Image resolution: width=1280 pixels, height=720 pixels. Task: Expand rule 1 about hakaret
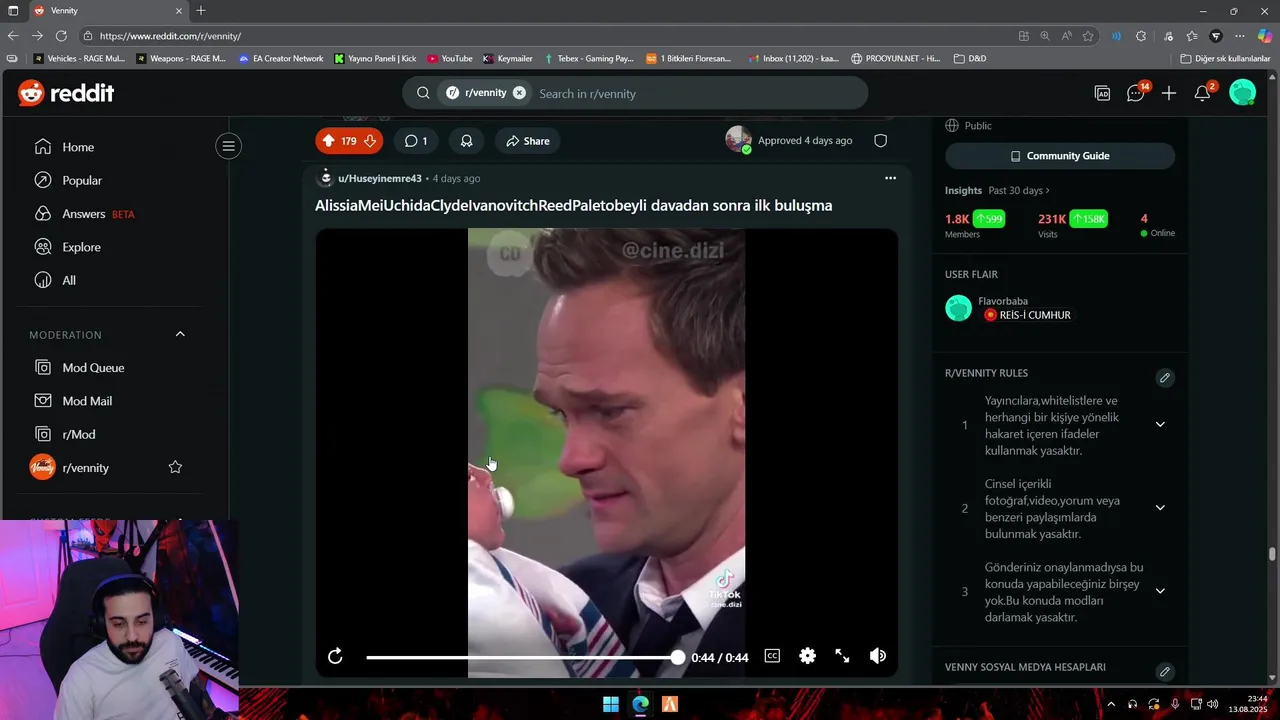coord(1160,425)
